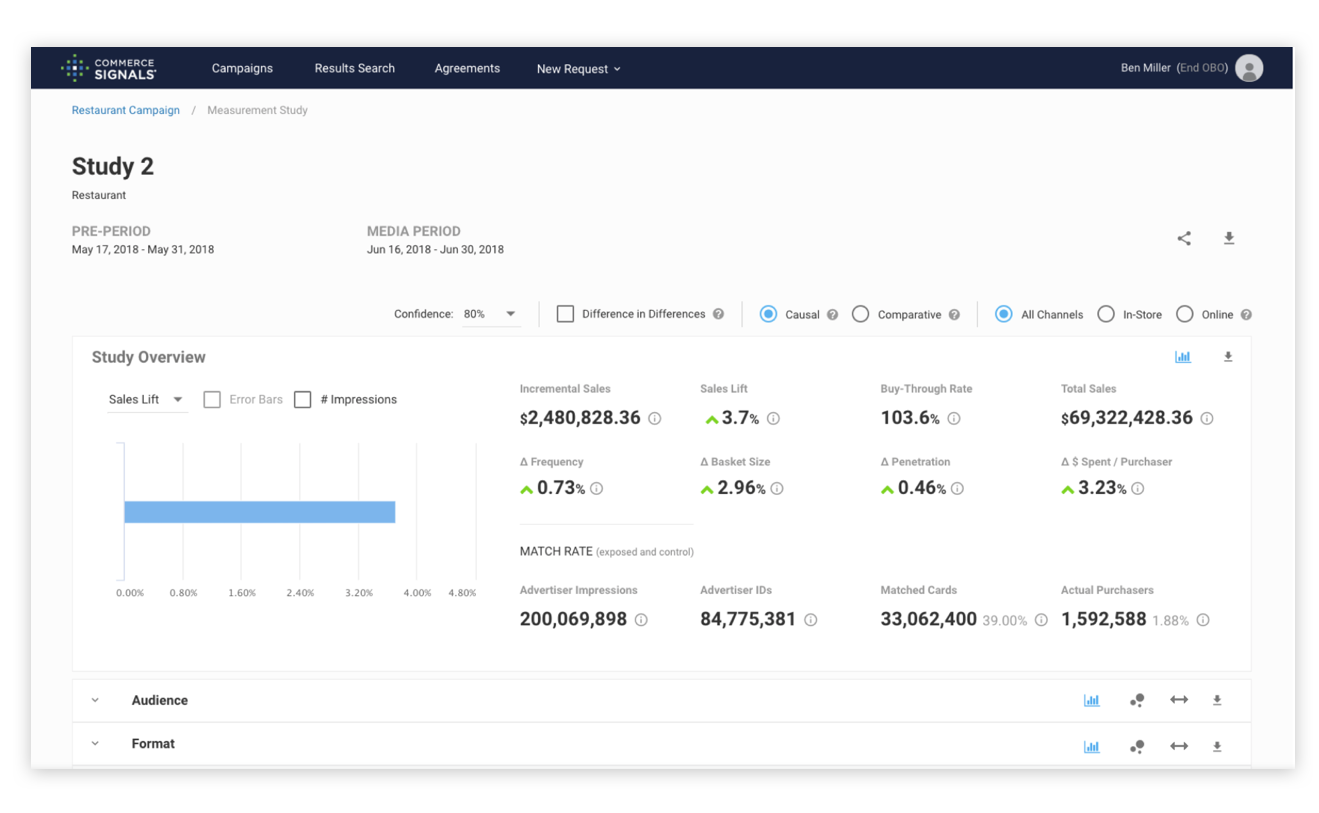Open the Confidence 80% dropdown
Image resolution: width=1319 pixels, height=813 pixels.
coord(491,314)
